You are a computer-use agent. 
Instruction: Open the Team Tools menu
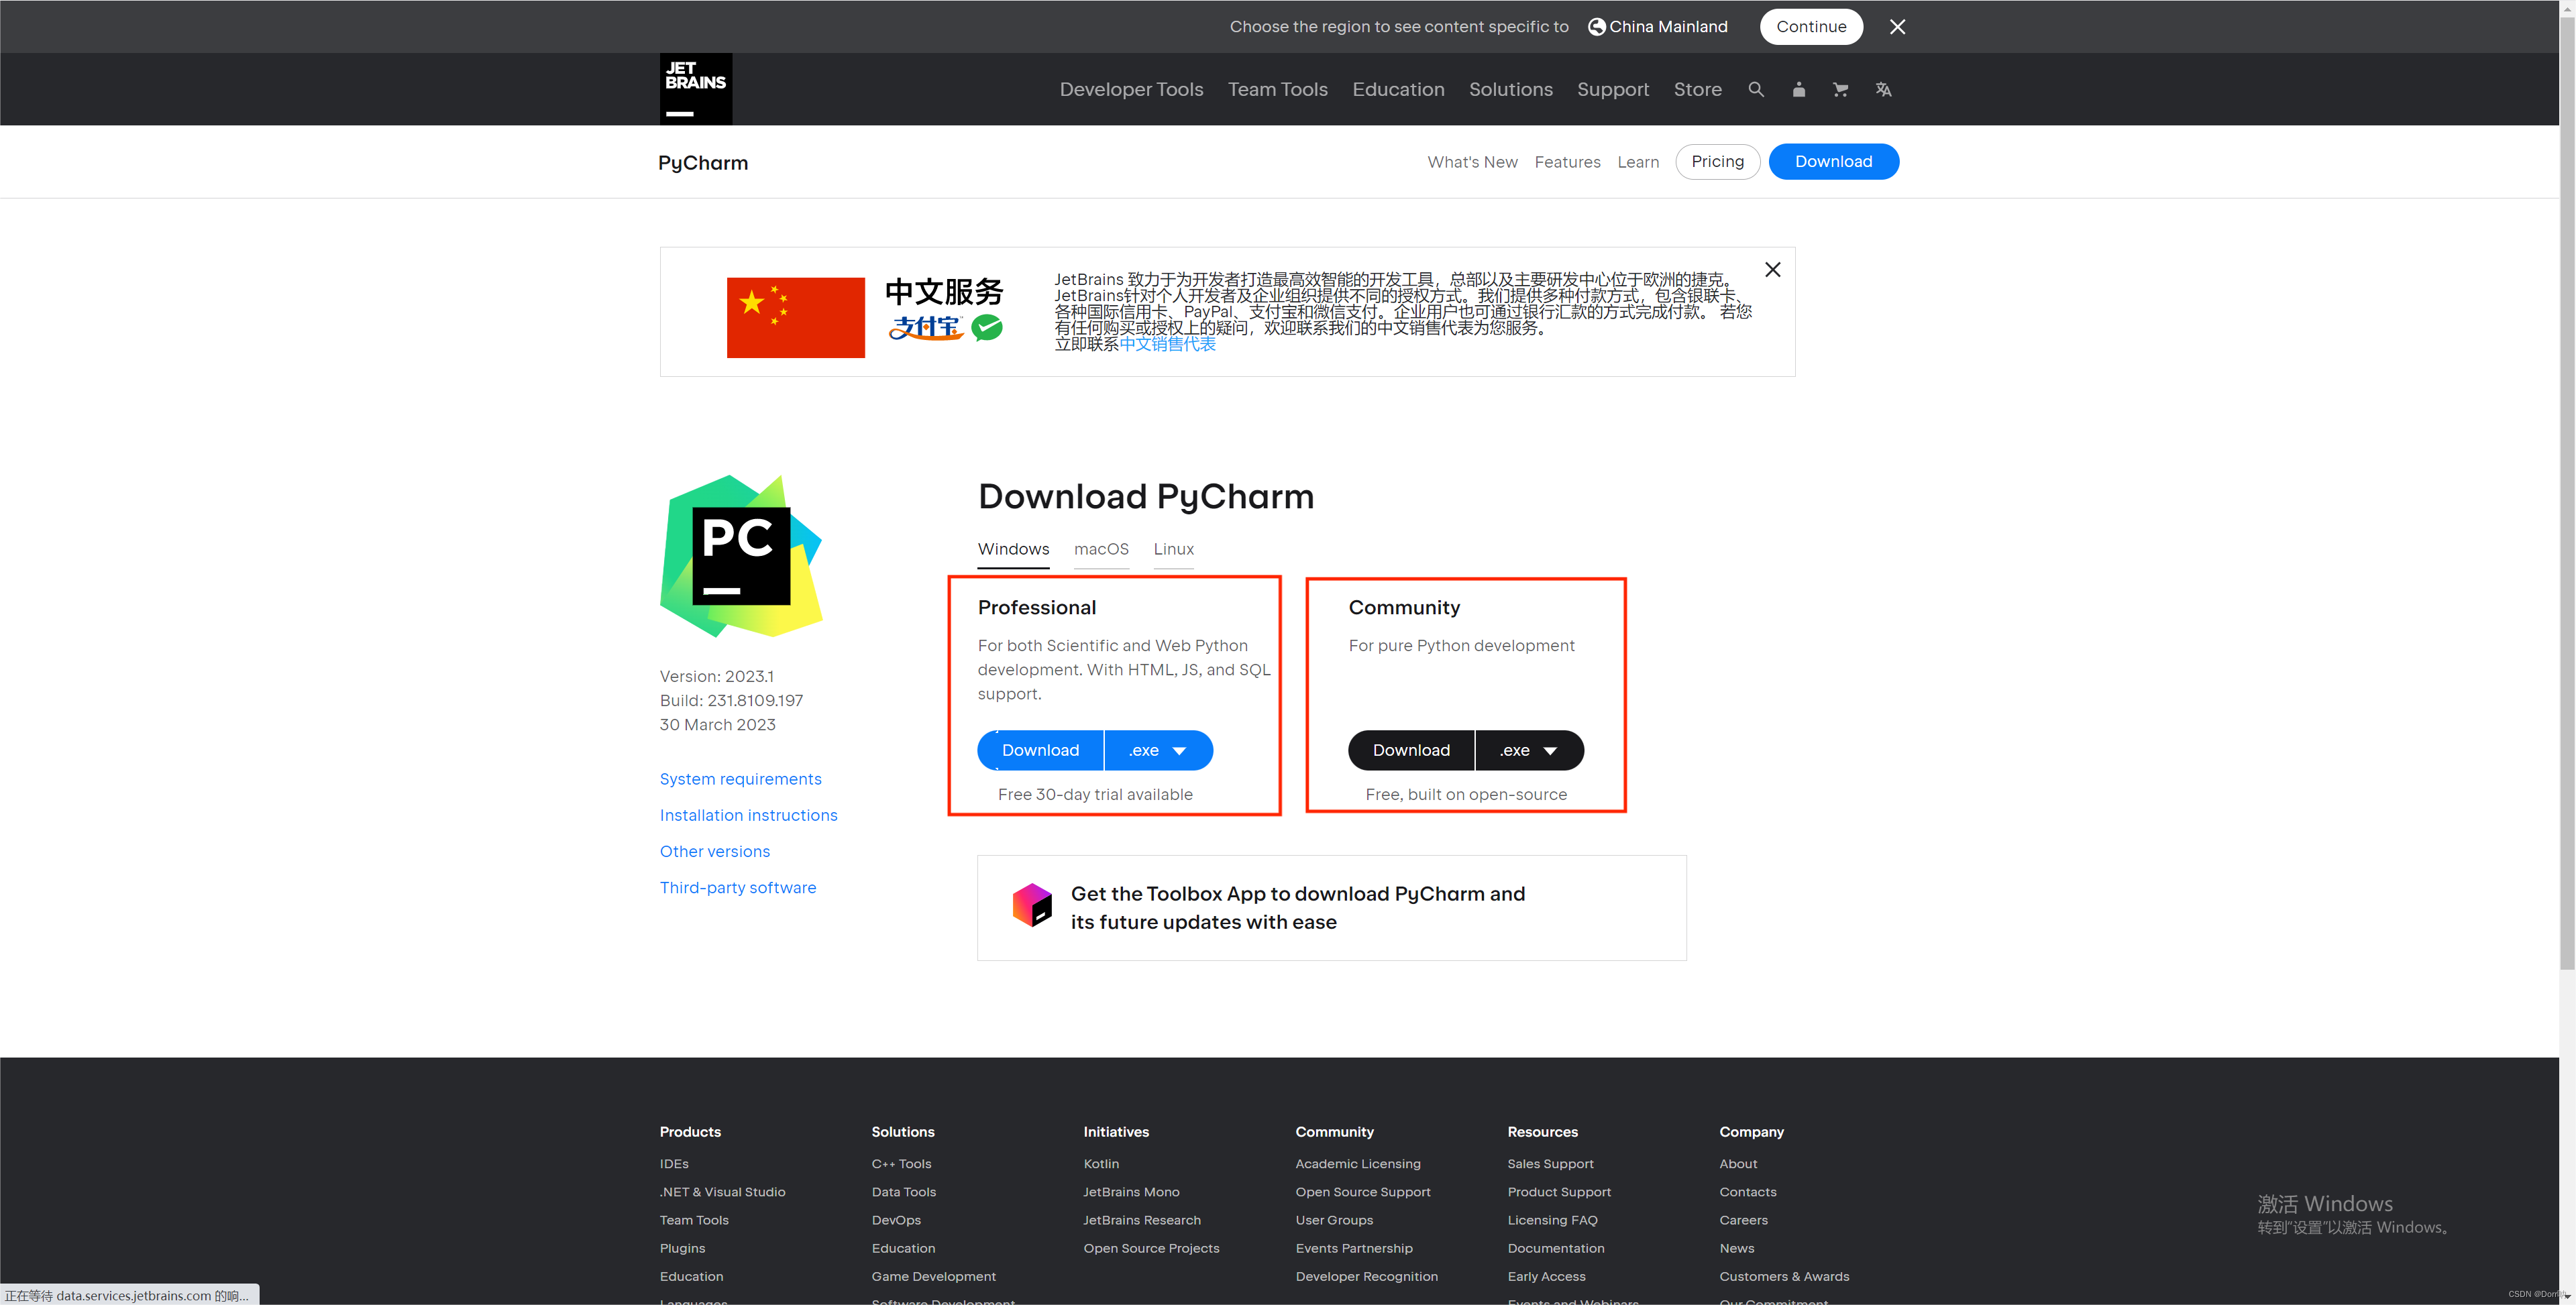point(1277,89)
